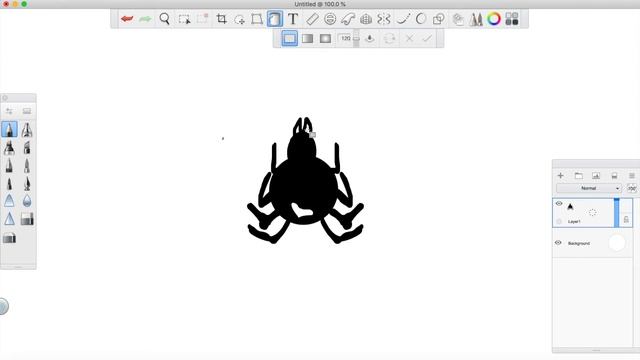Toggle the Symmetry tool
Image resolution: width=640 pixels, height=360 pixels.
(384, 19)
